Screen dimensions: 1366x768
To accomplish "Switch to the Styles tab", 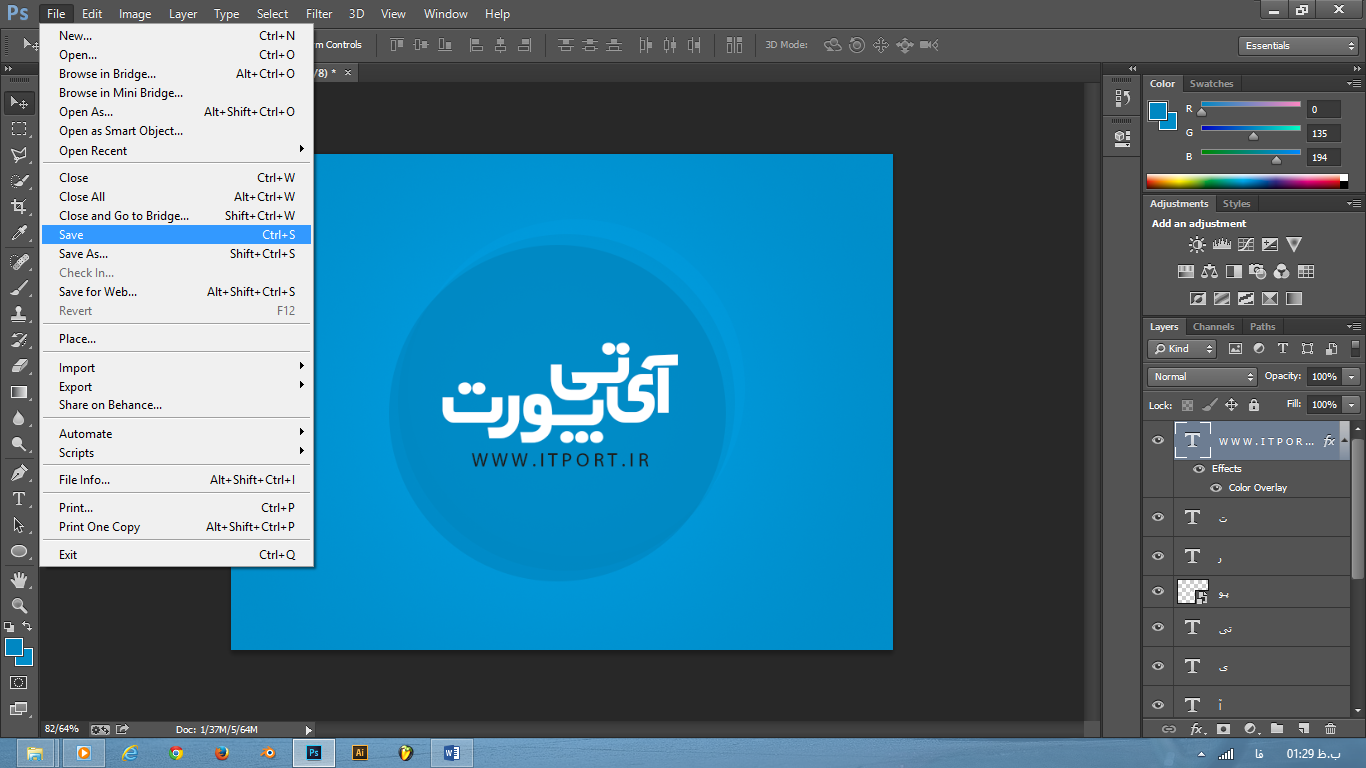I will (1236, 204).
